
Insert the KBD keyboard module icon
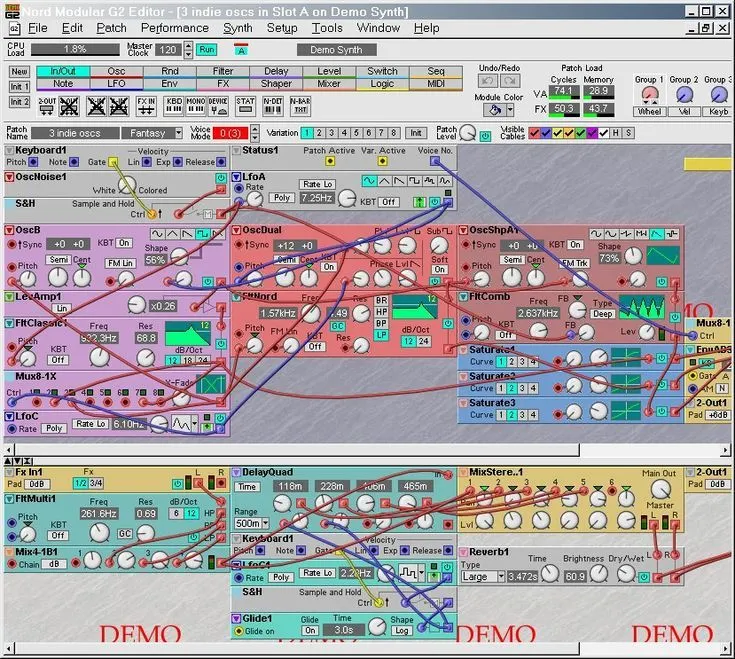[x=174, y=106]
